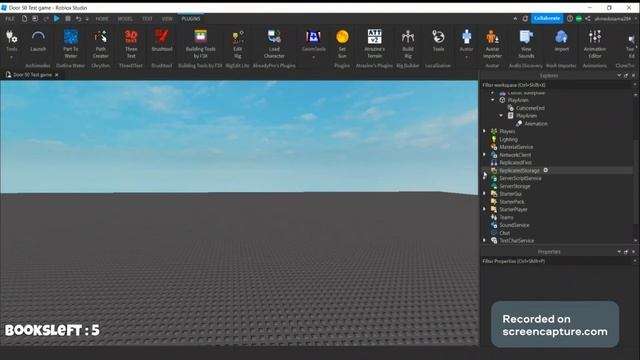Open the Load Character plugin
The height and width of the screenshot is (360, 640).
274,44
